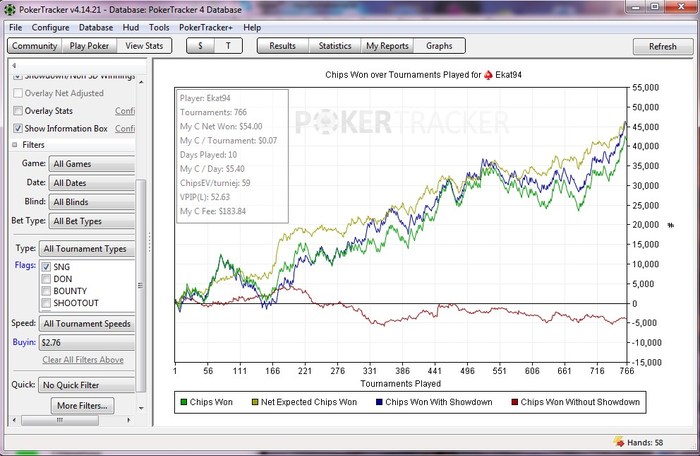Collapse the sidebar using top-left arrow

(x=14, y=65)
